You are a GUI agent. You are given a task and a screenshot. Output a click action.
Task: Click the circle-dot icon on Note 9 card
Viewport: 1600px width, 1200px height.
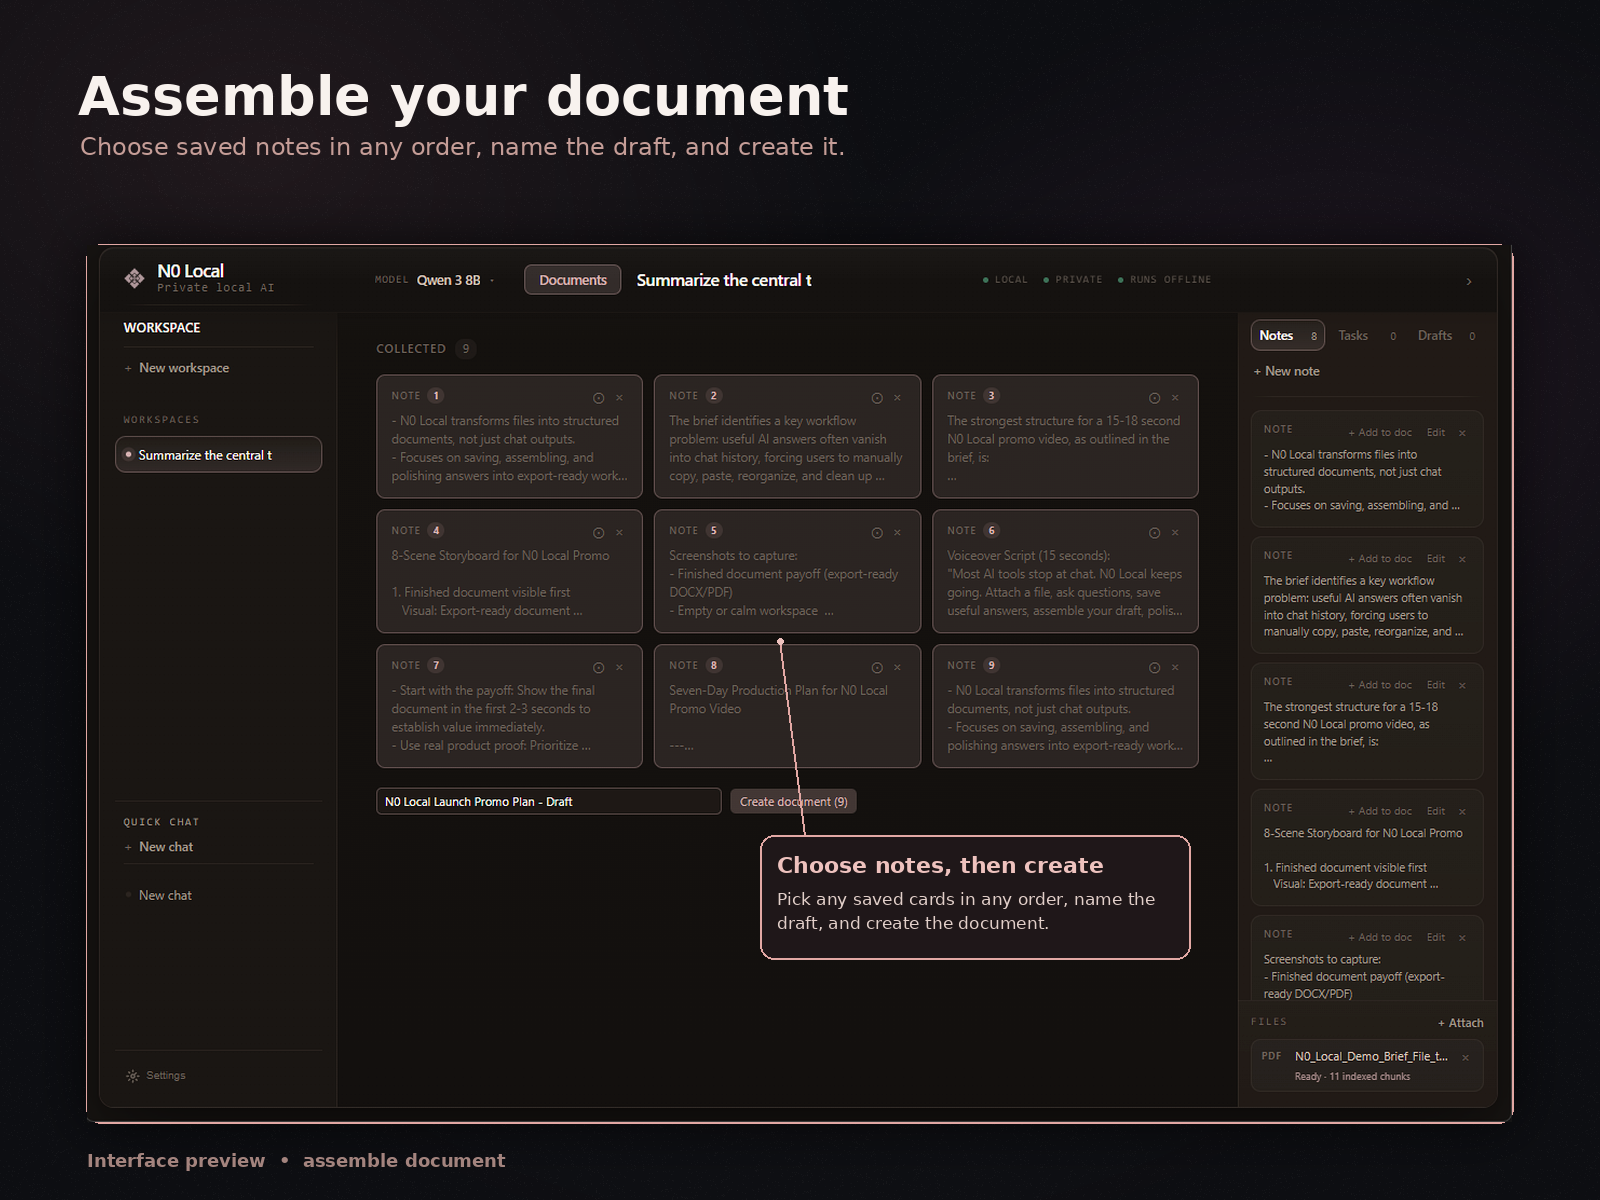click(1154, 668)
